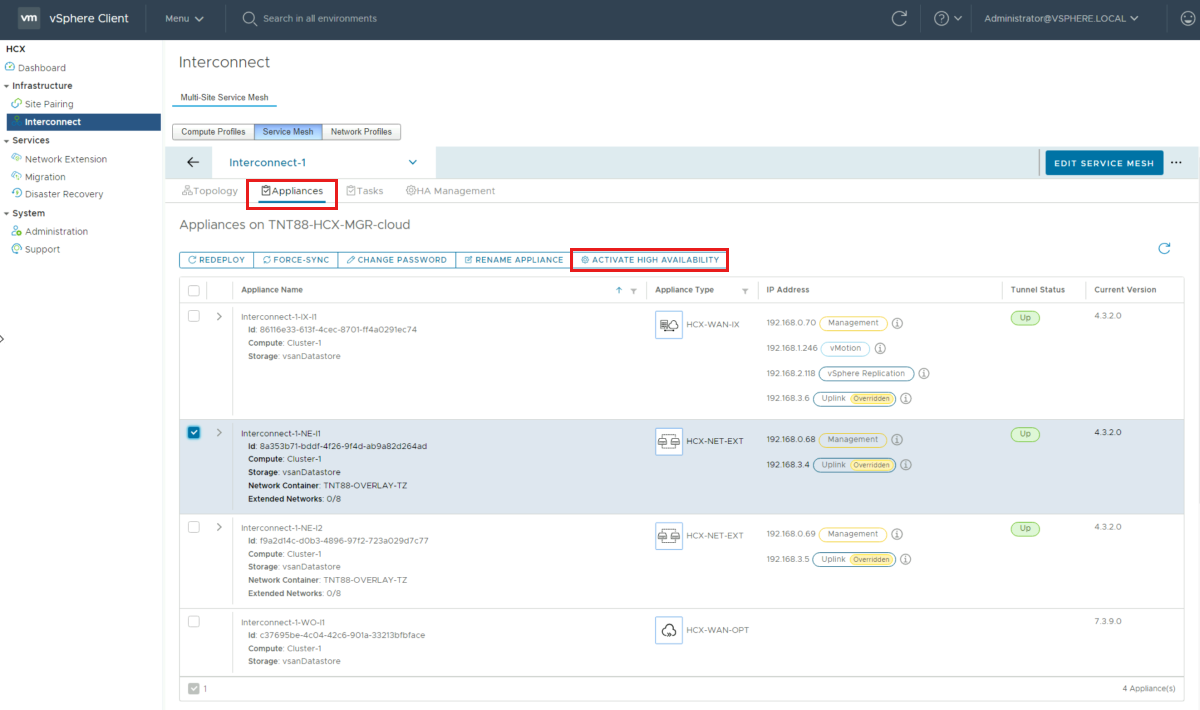1200x710 pixels.
Task: Click the HCX-WAN-OPT appliance type icon
Action: (669, 630)
